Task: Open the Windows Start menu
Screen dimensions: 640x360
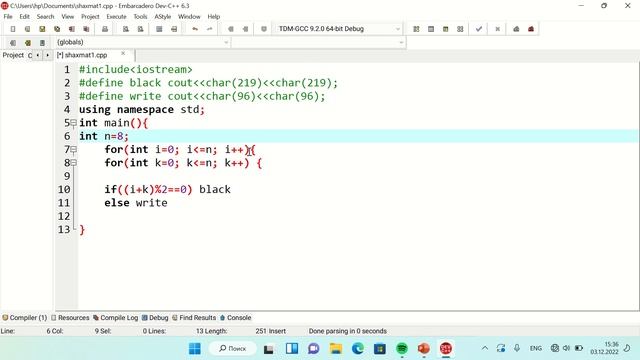Action: tap(195, 349)
